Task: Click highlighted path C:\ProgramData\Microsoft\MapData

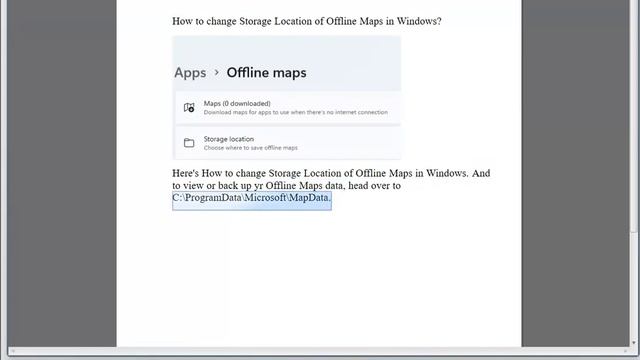Action: point(252,198)
